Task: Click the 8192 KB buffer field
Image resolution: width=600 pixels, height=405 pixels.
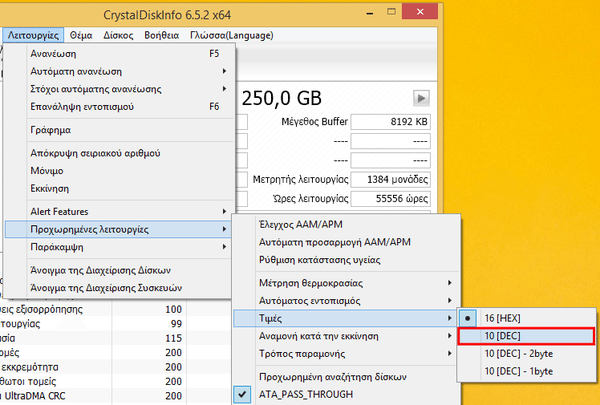Action: [391, 122]
